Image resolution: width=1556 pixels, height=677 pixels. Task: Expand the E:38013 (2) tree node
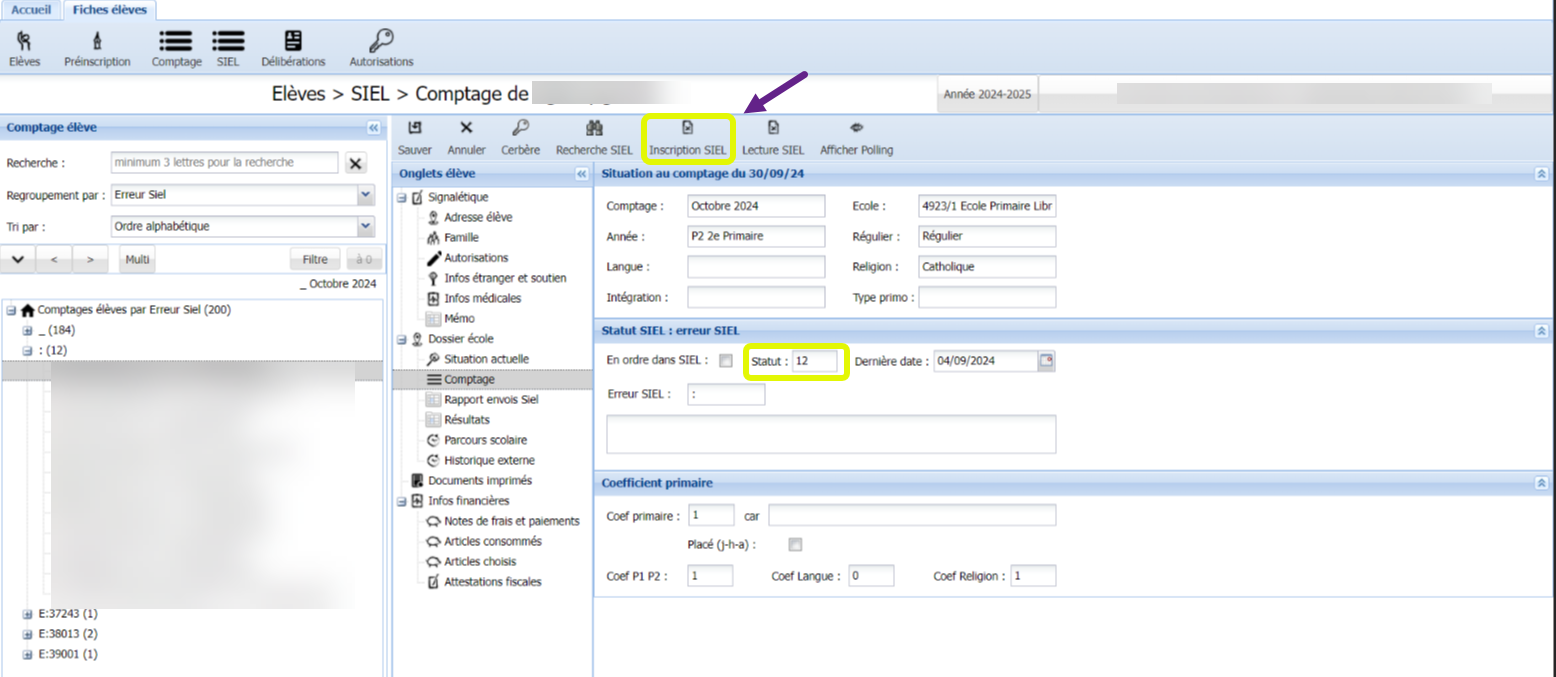(x=28, y=634)
